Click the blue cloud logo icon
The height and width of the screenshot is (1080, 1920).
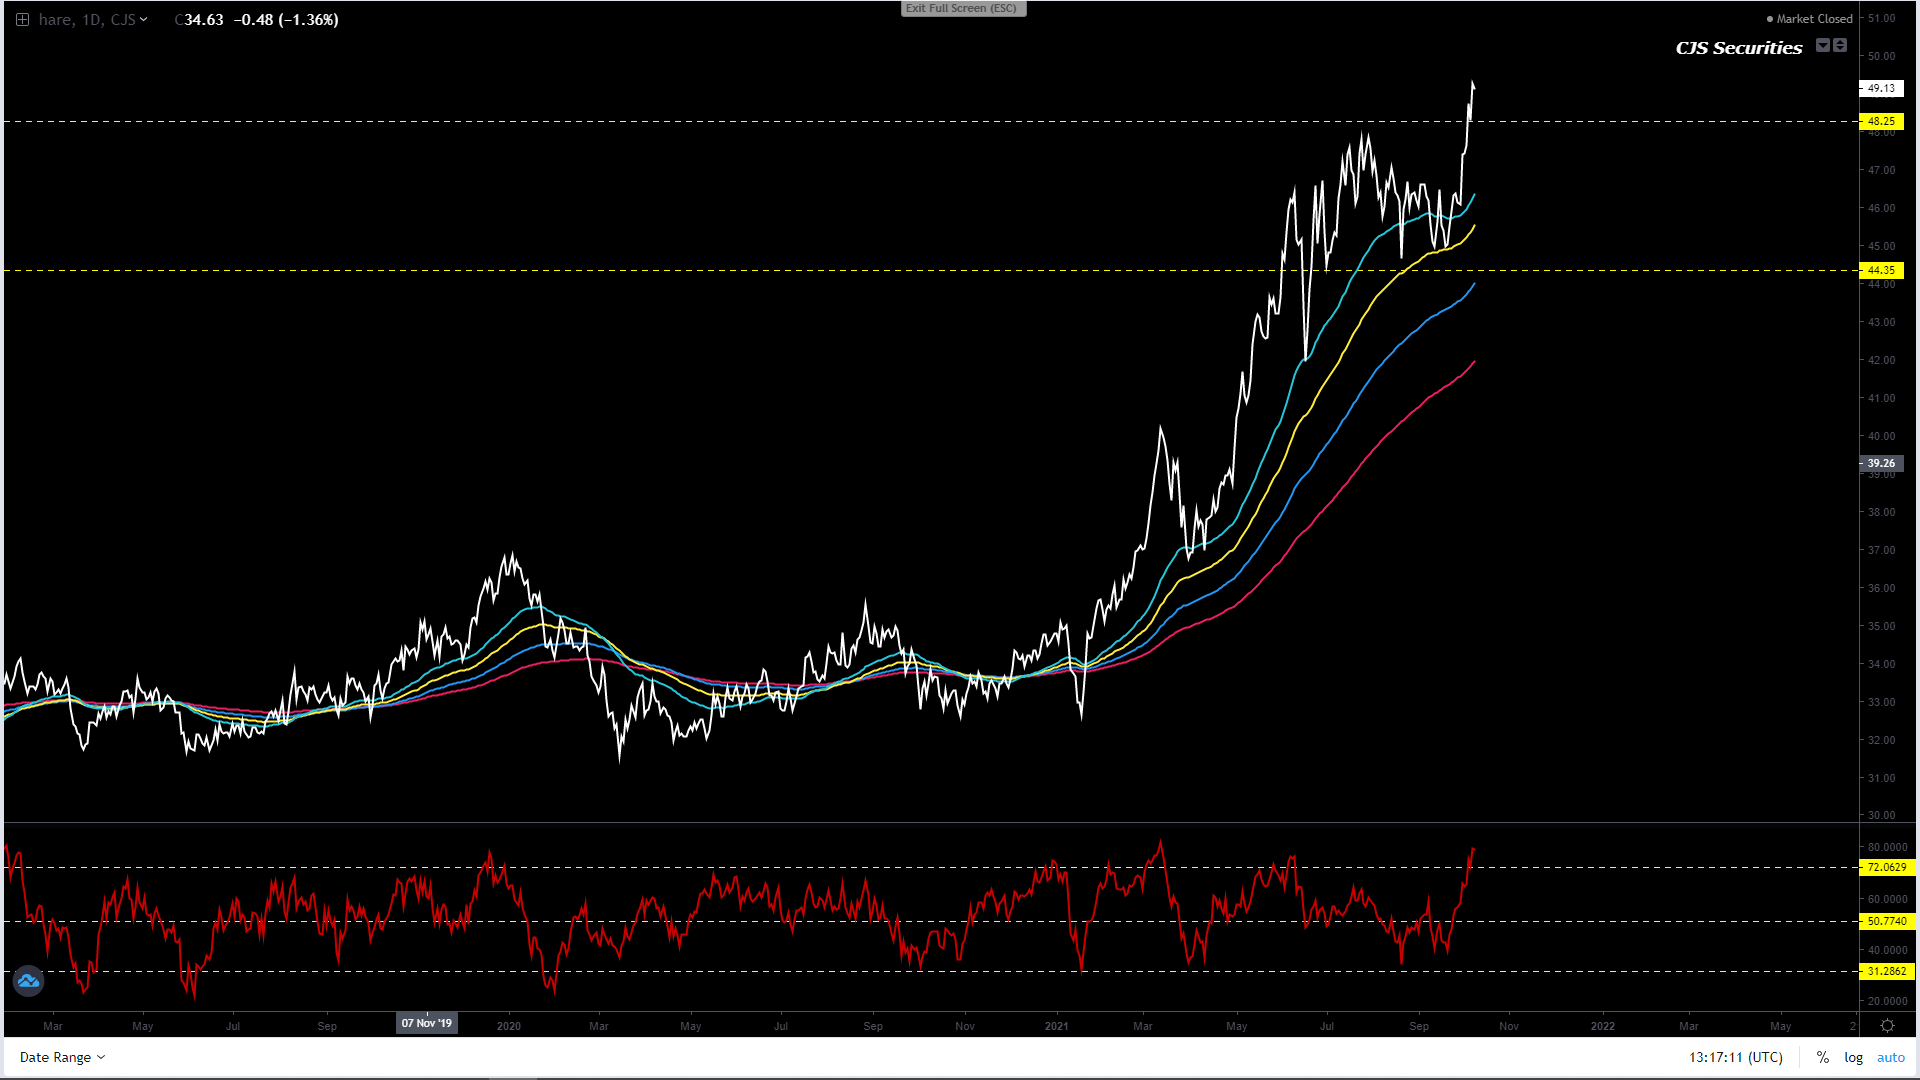coord(28,981)
